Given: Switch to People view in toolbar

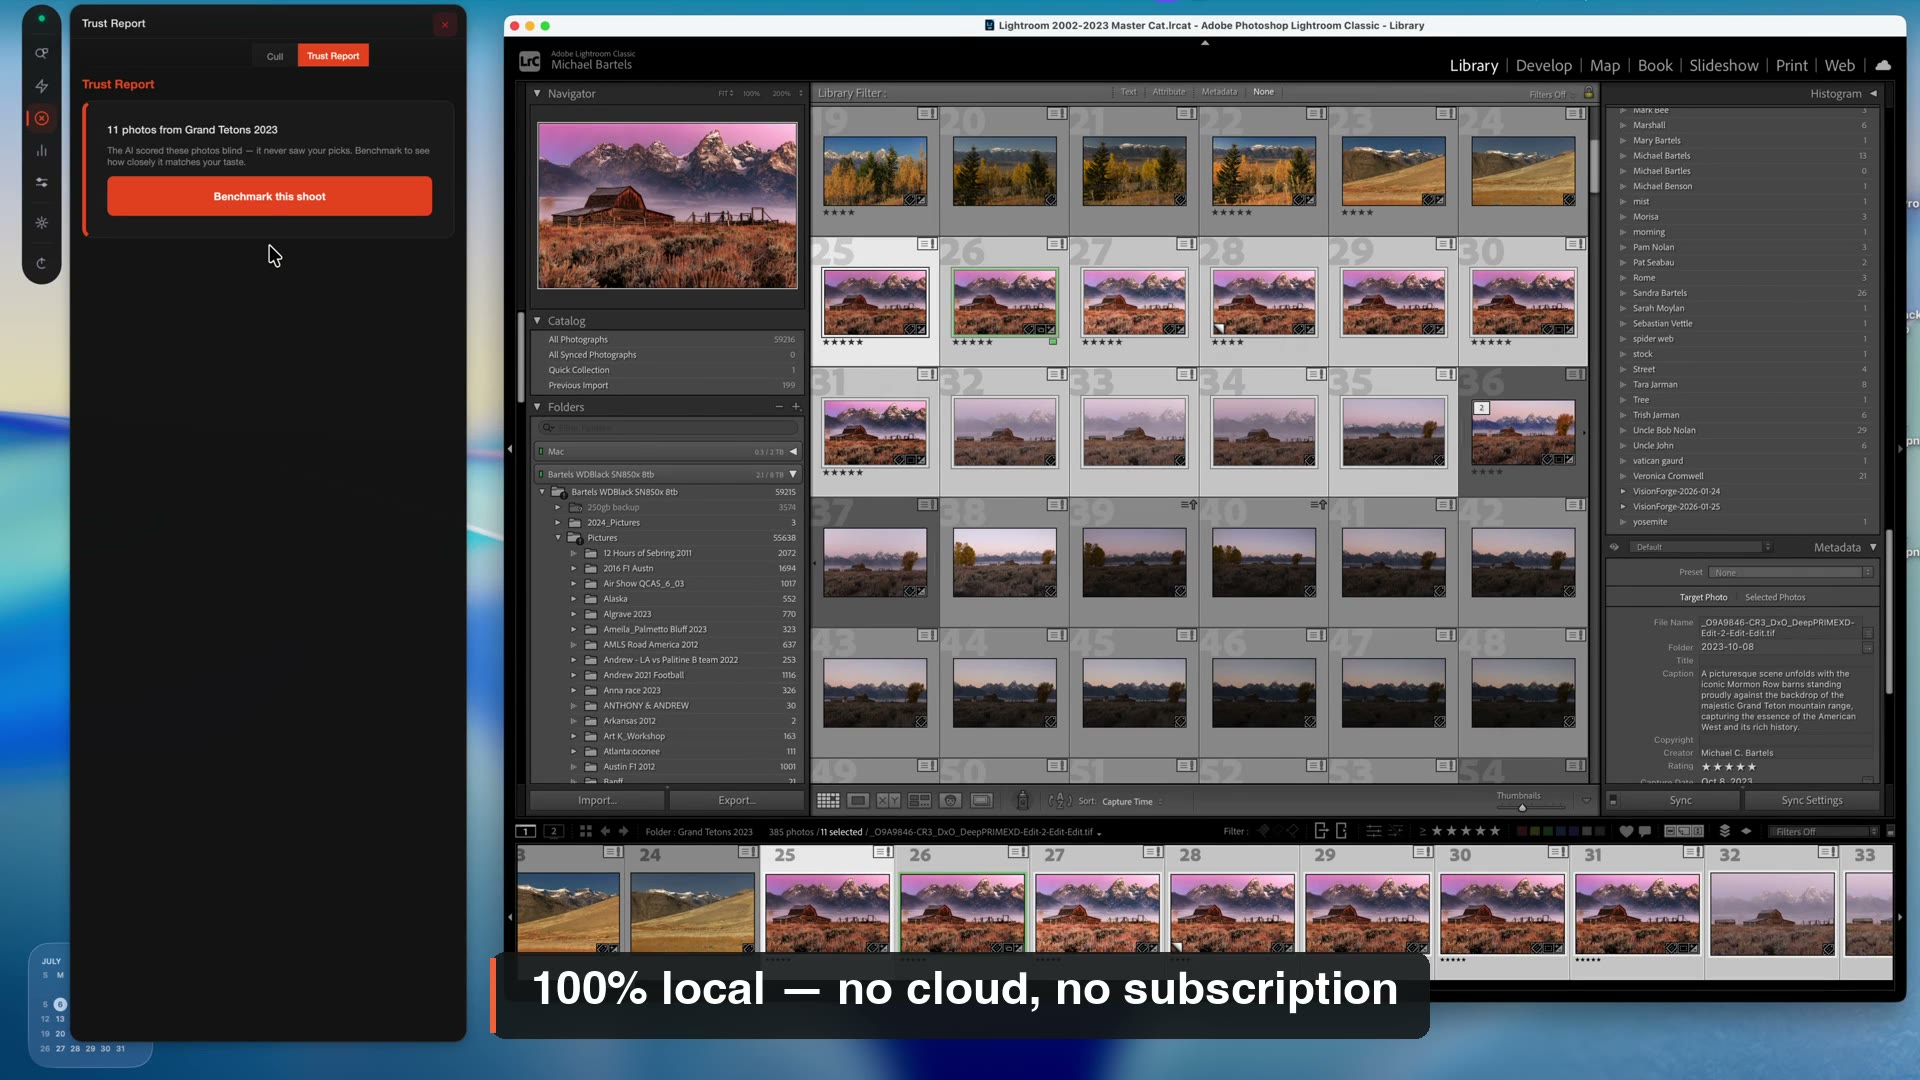Looking at the screenshot, I should pos(951,801).
